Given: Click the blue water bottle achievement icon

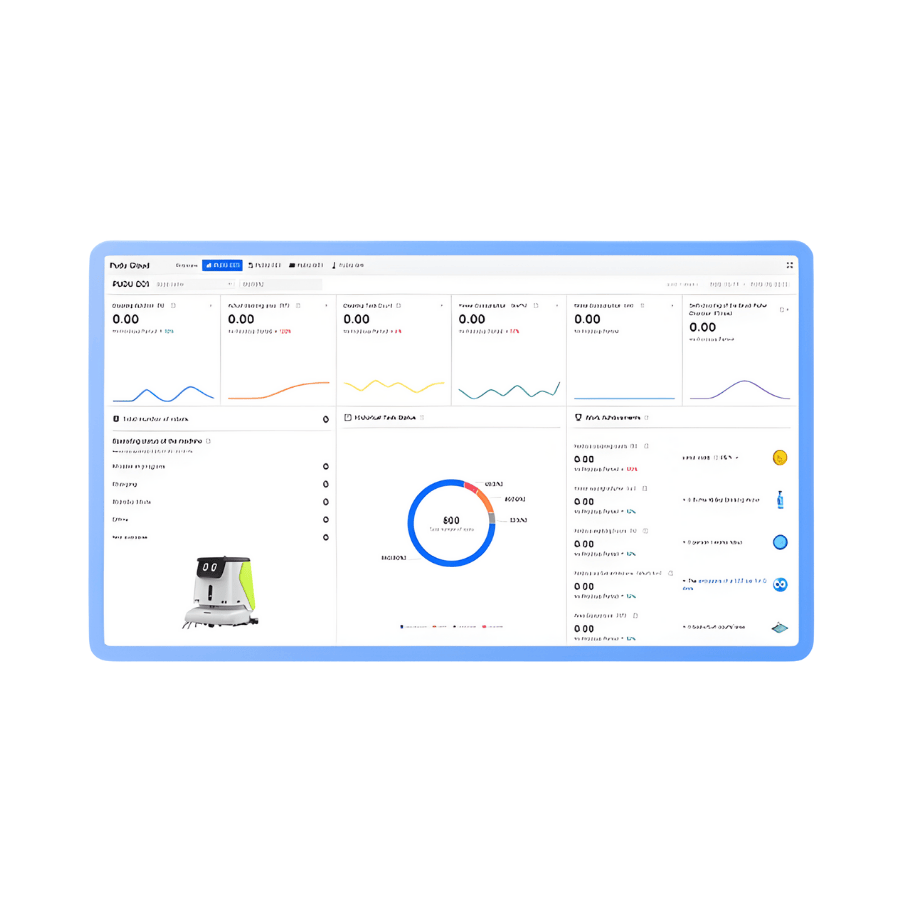Looking at the screenshot, I should (780, 500).
